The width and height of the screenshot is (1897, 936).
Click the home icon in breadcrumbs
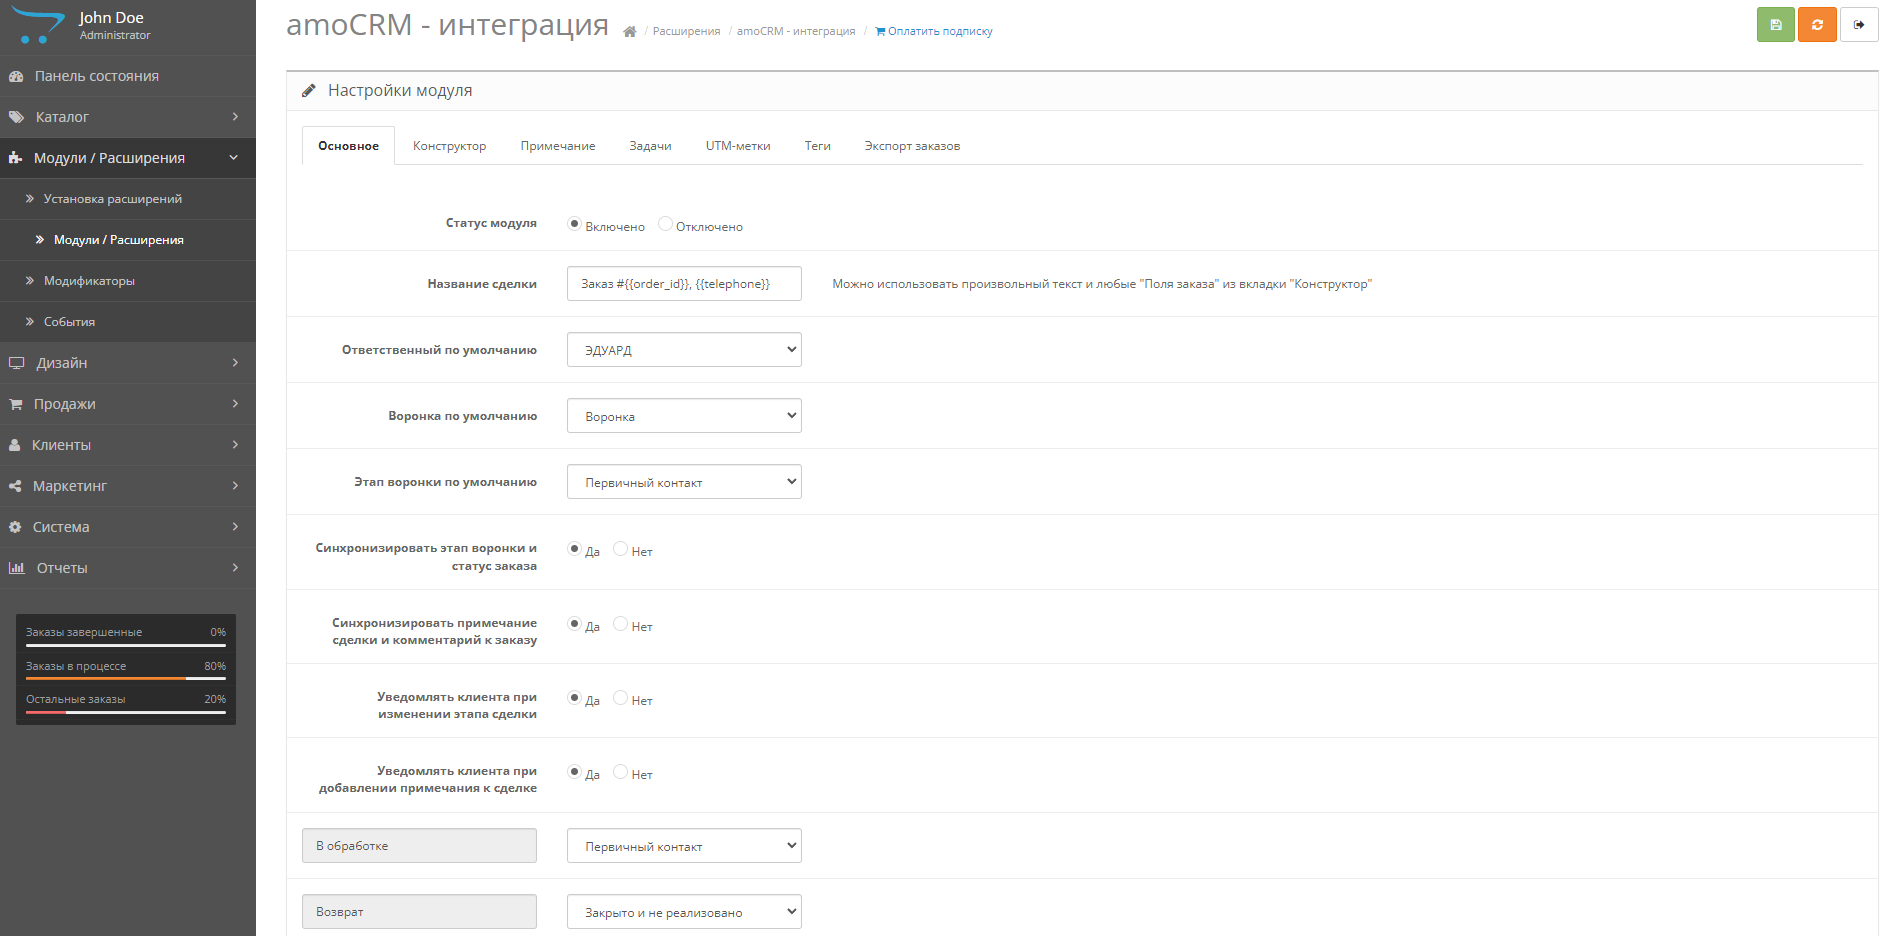pos(629,32)
